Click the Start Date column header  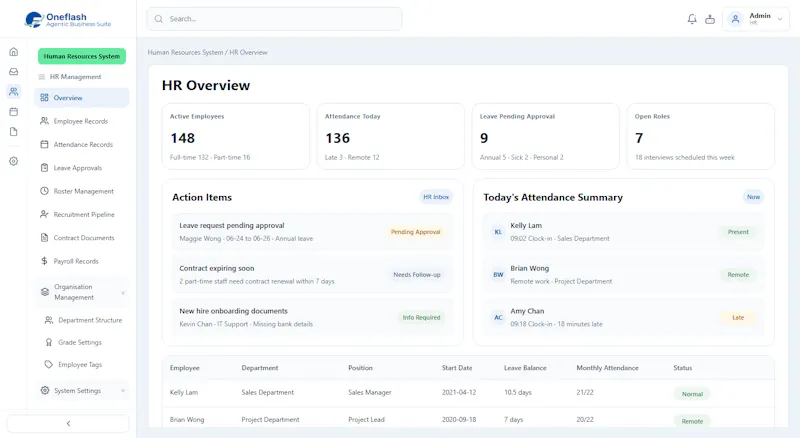[457, 368]
